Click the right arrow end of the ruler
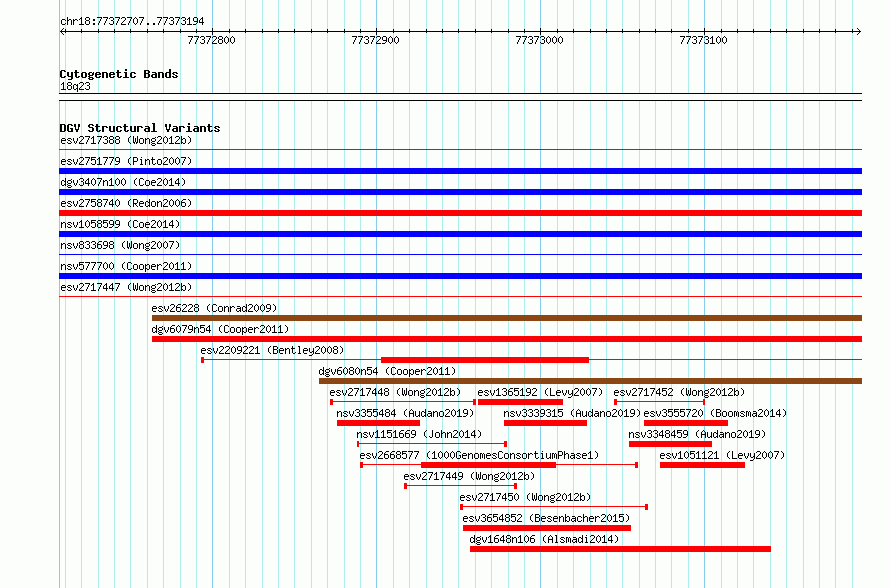890x588 pixels. [858, 31]
